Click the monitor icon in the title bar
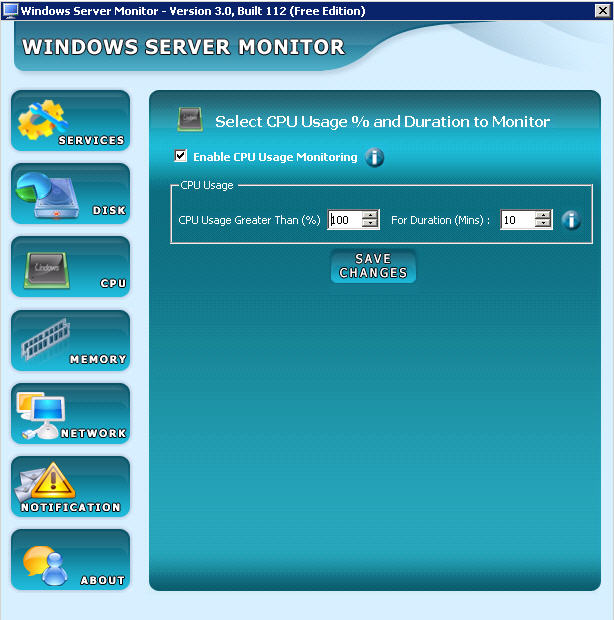Viewport: 614px width, 620px height. pos(10,10)
